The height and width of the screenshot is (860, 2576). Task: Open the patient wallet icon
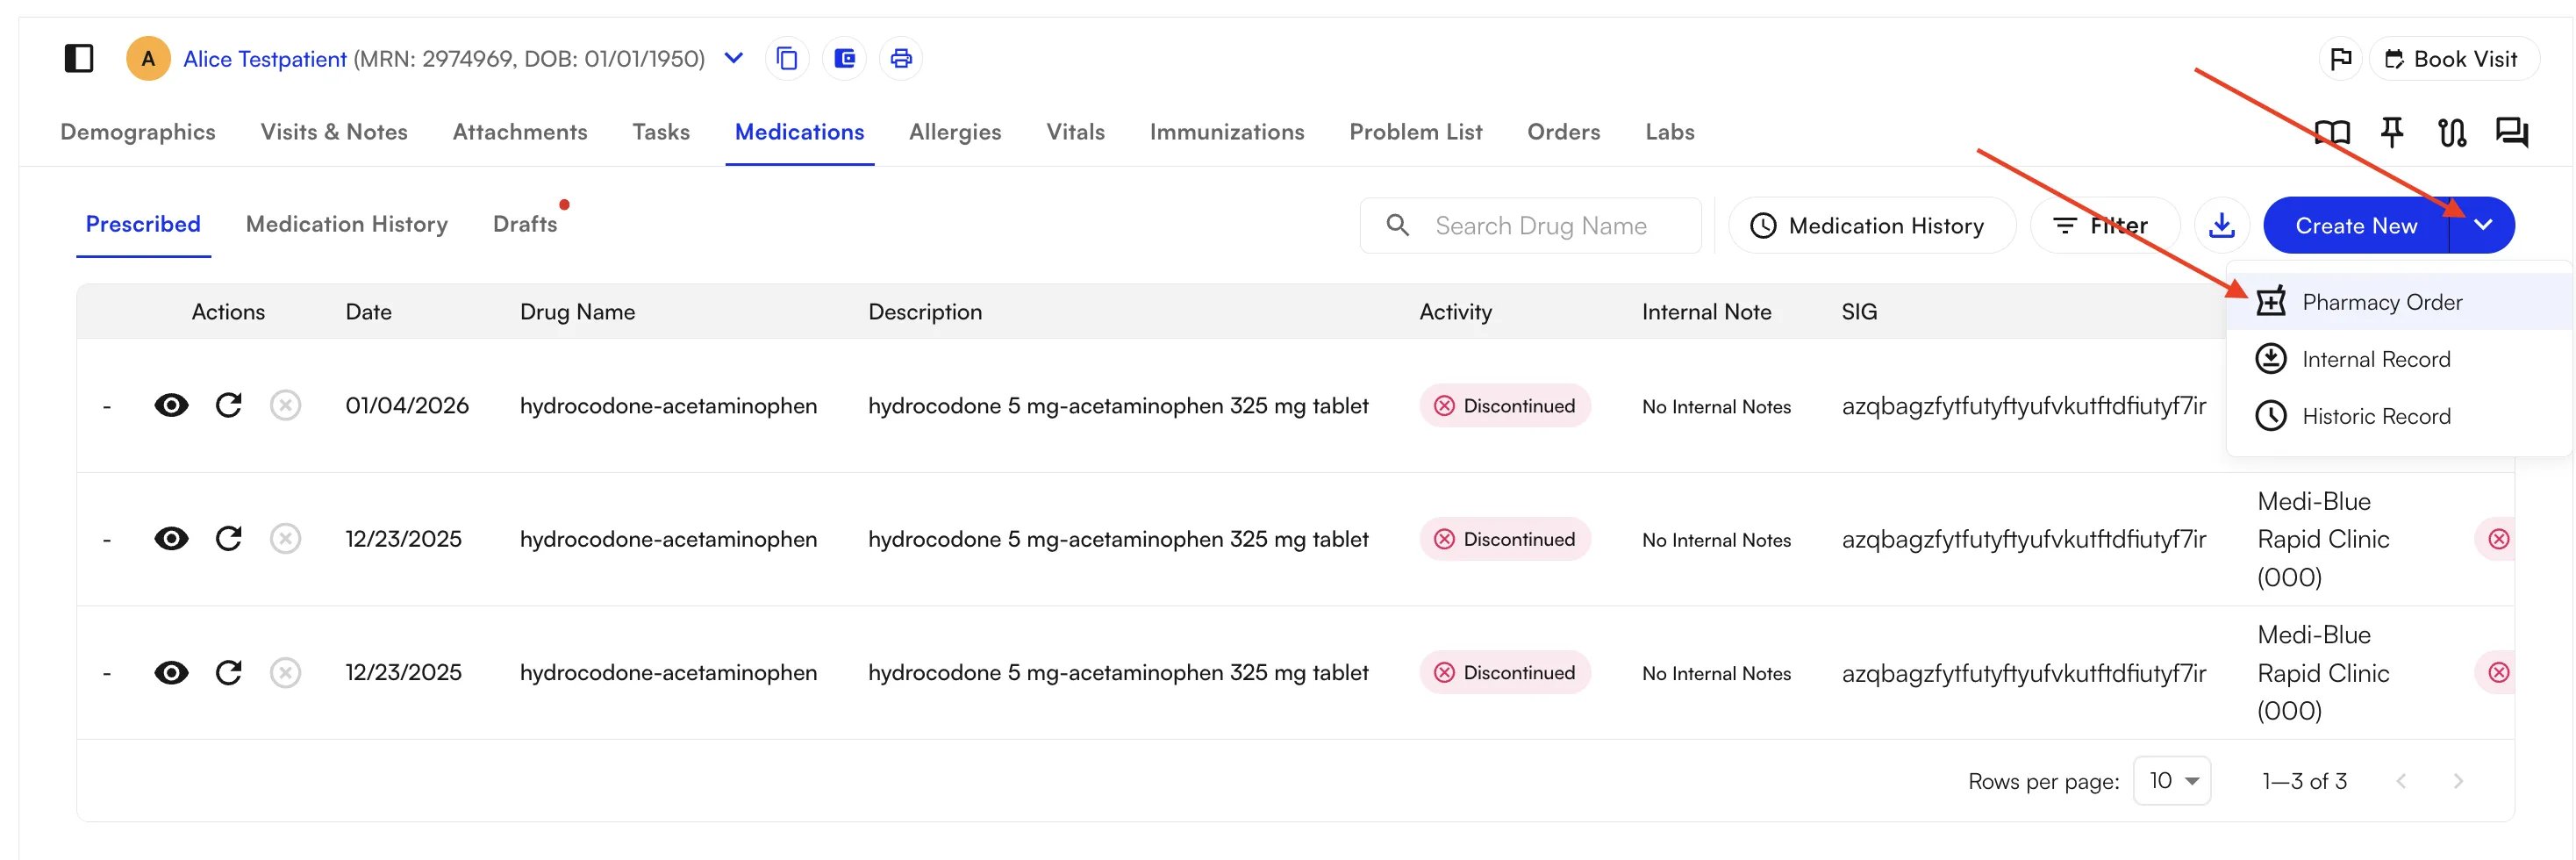844,58
